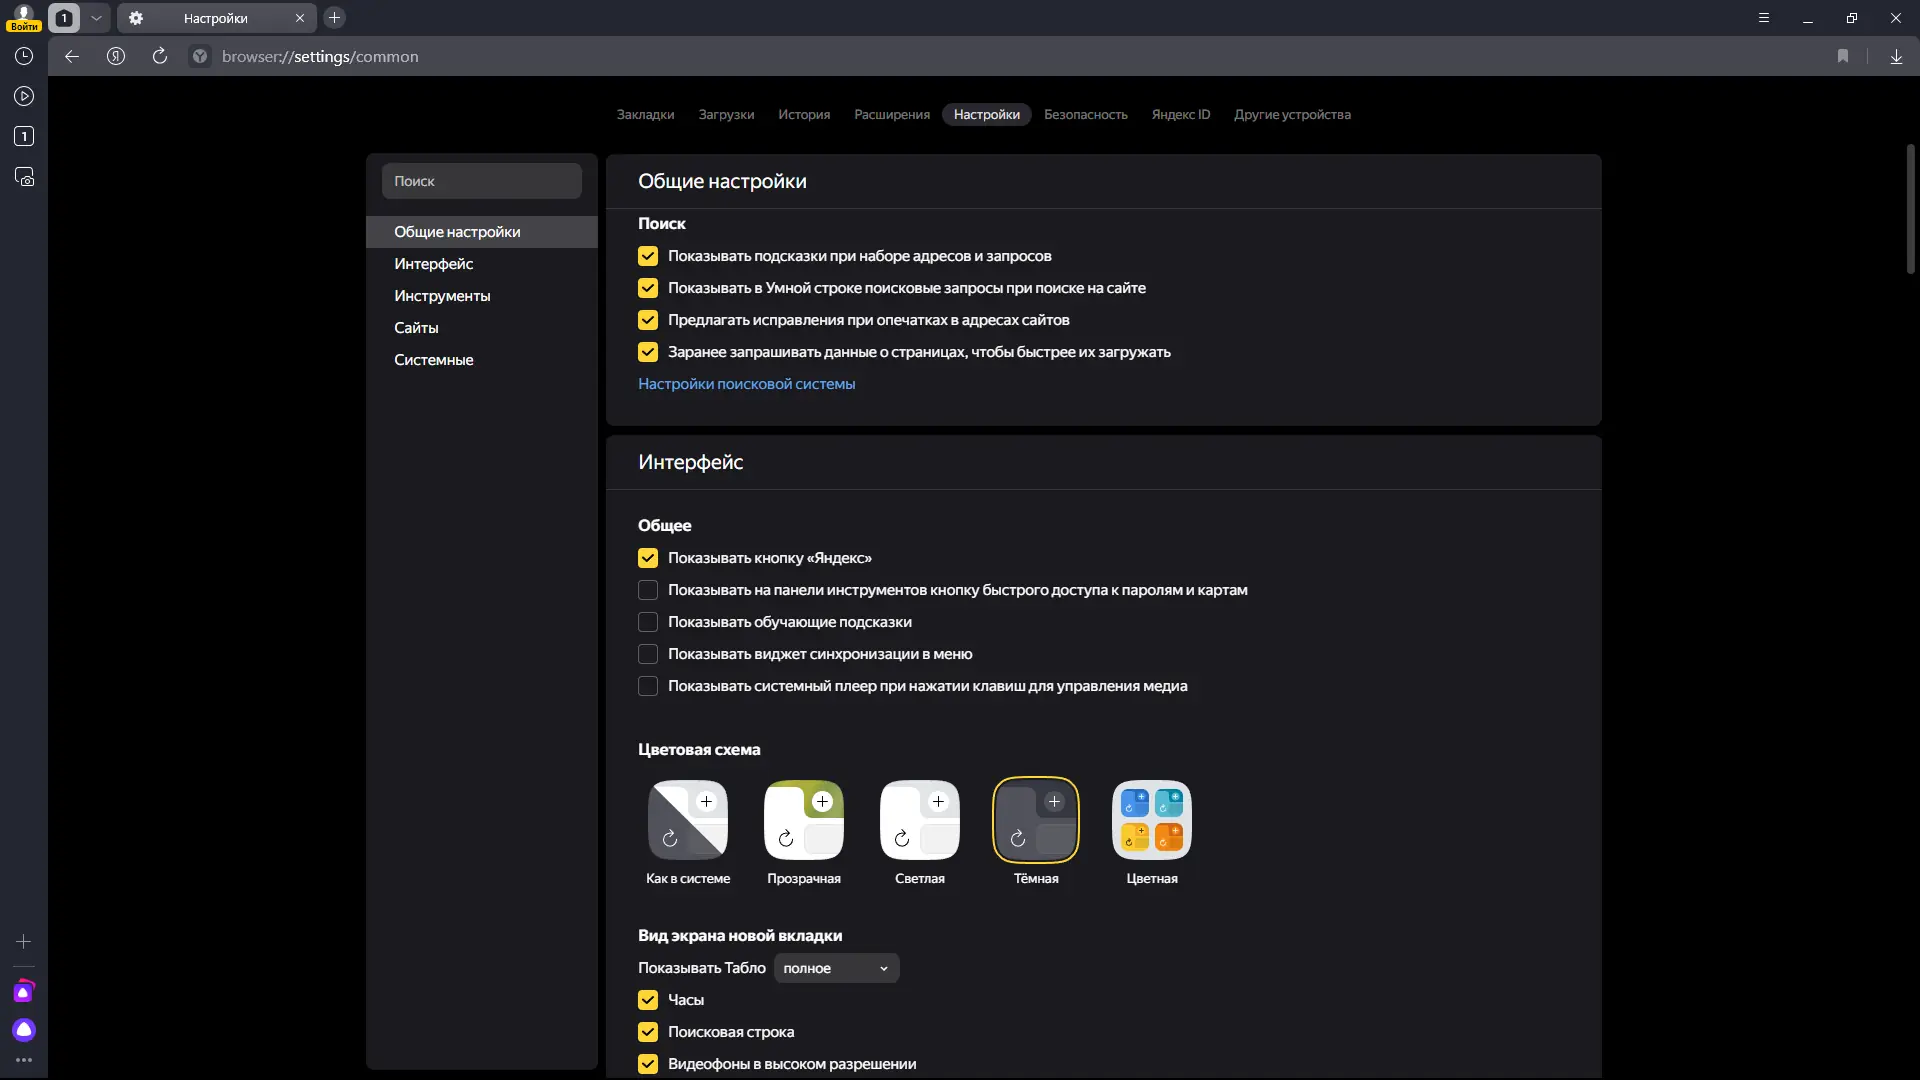Viewport: 1920px width, 1080px height.
Task: Choose the 'Цветная' color scheme
Action: click(1151, 821)
